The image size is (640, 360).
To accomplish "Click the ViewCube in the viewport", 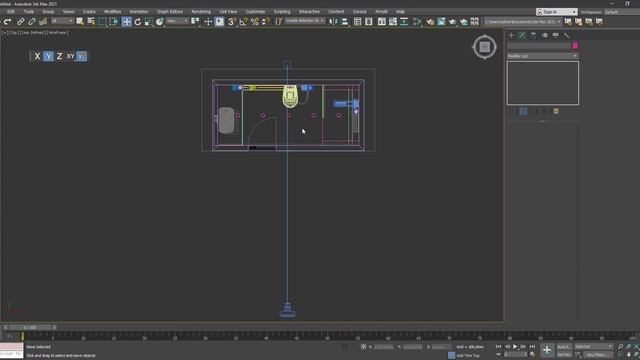I will (x=484, y=47).
